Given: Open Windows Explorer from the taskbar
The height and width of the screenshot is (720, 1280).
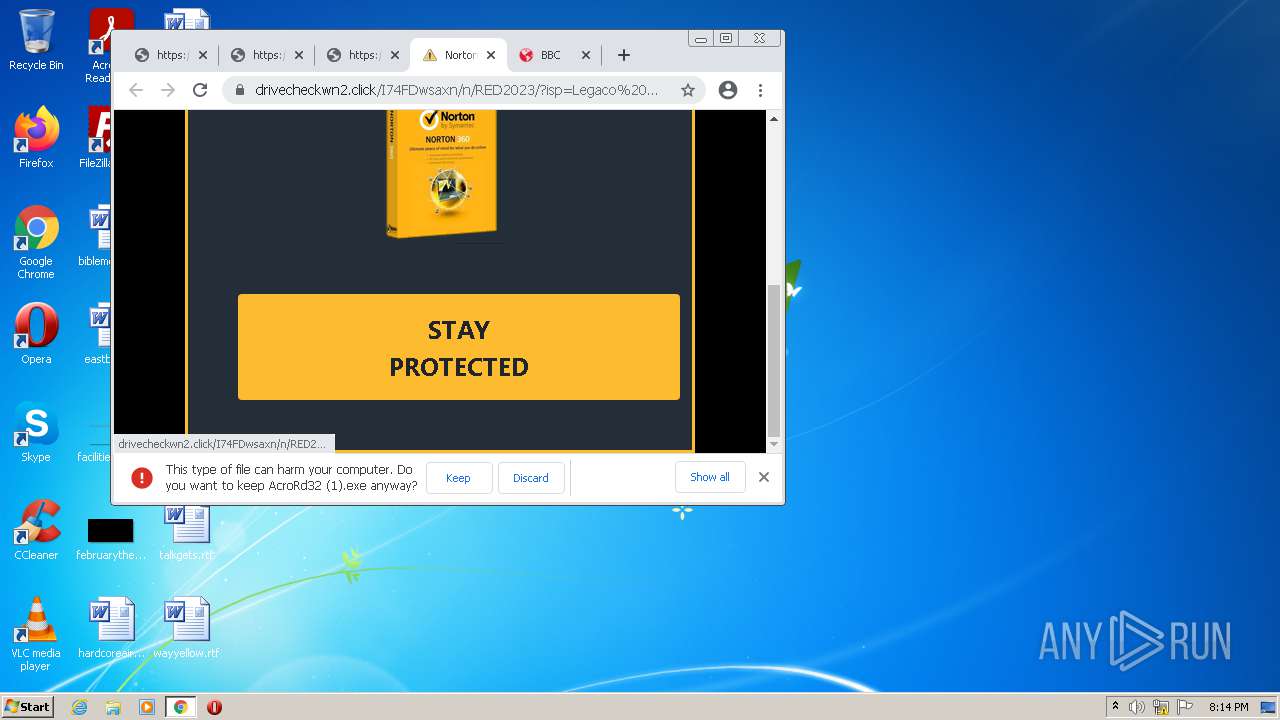Looking at the screenshot, I should click(x=113, y=707).
